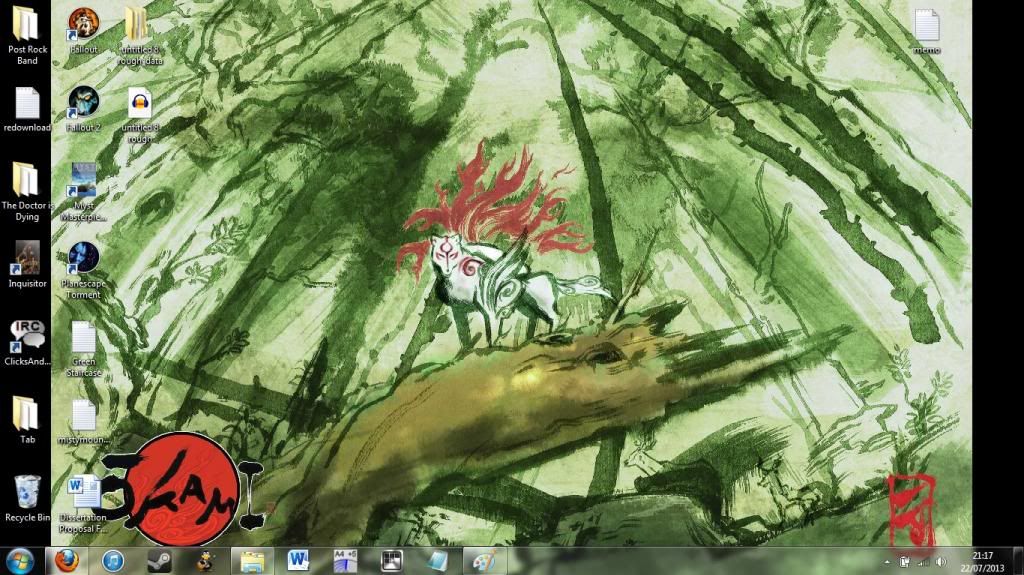Open the Windows Start menu
Screen dimensions: 1024x575
pyautogui.click(x=20, y=561)
